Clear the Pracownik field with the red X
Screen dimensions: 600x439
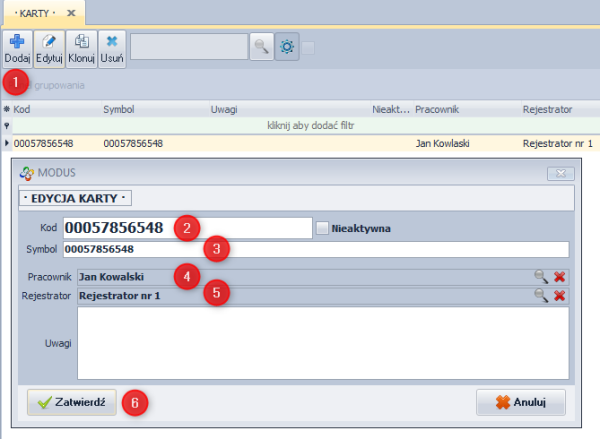(x=560, y=277)
